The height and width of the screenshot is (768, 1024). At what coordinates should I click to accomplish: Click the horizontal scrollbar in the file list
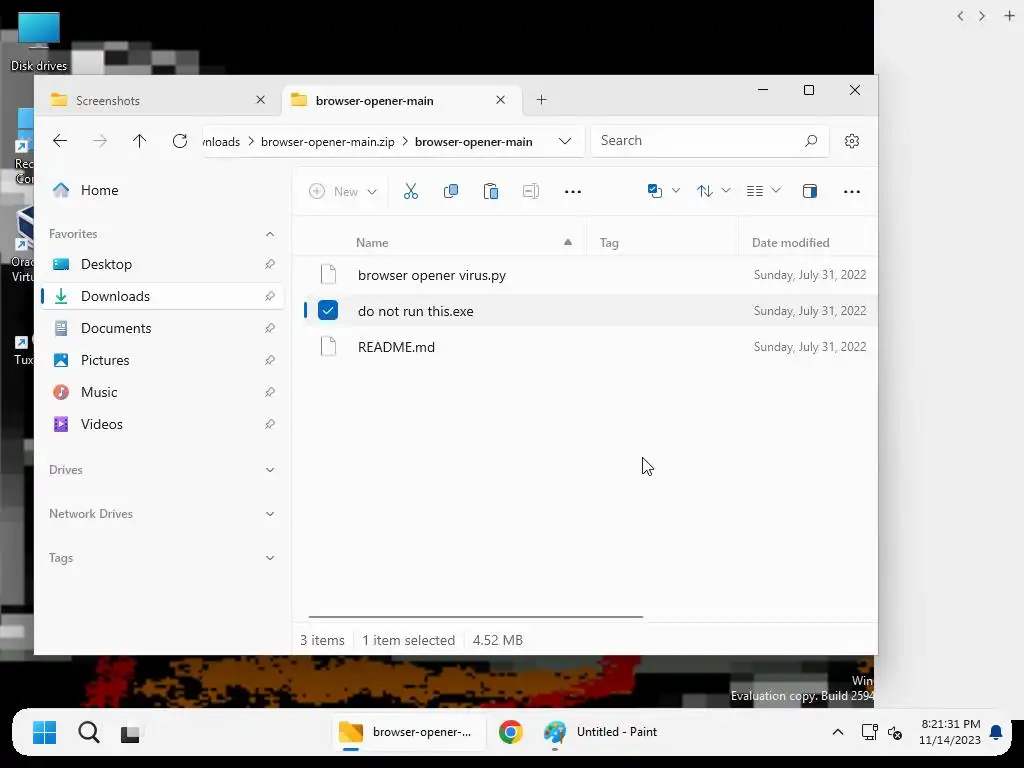(476, 616)
